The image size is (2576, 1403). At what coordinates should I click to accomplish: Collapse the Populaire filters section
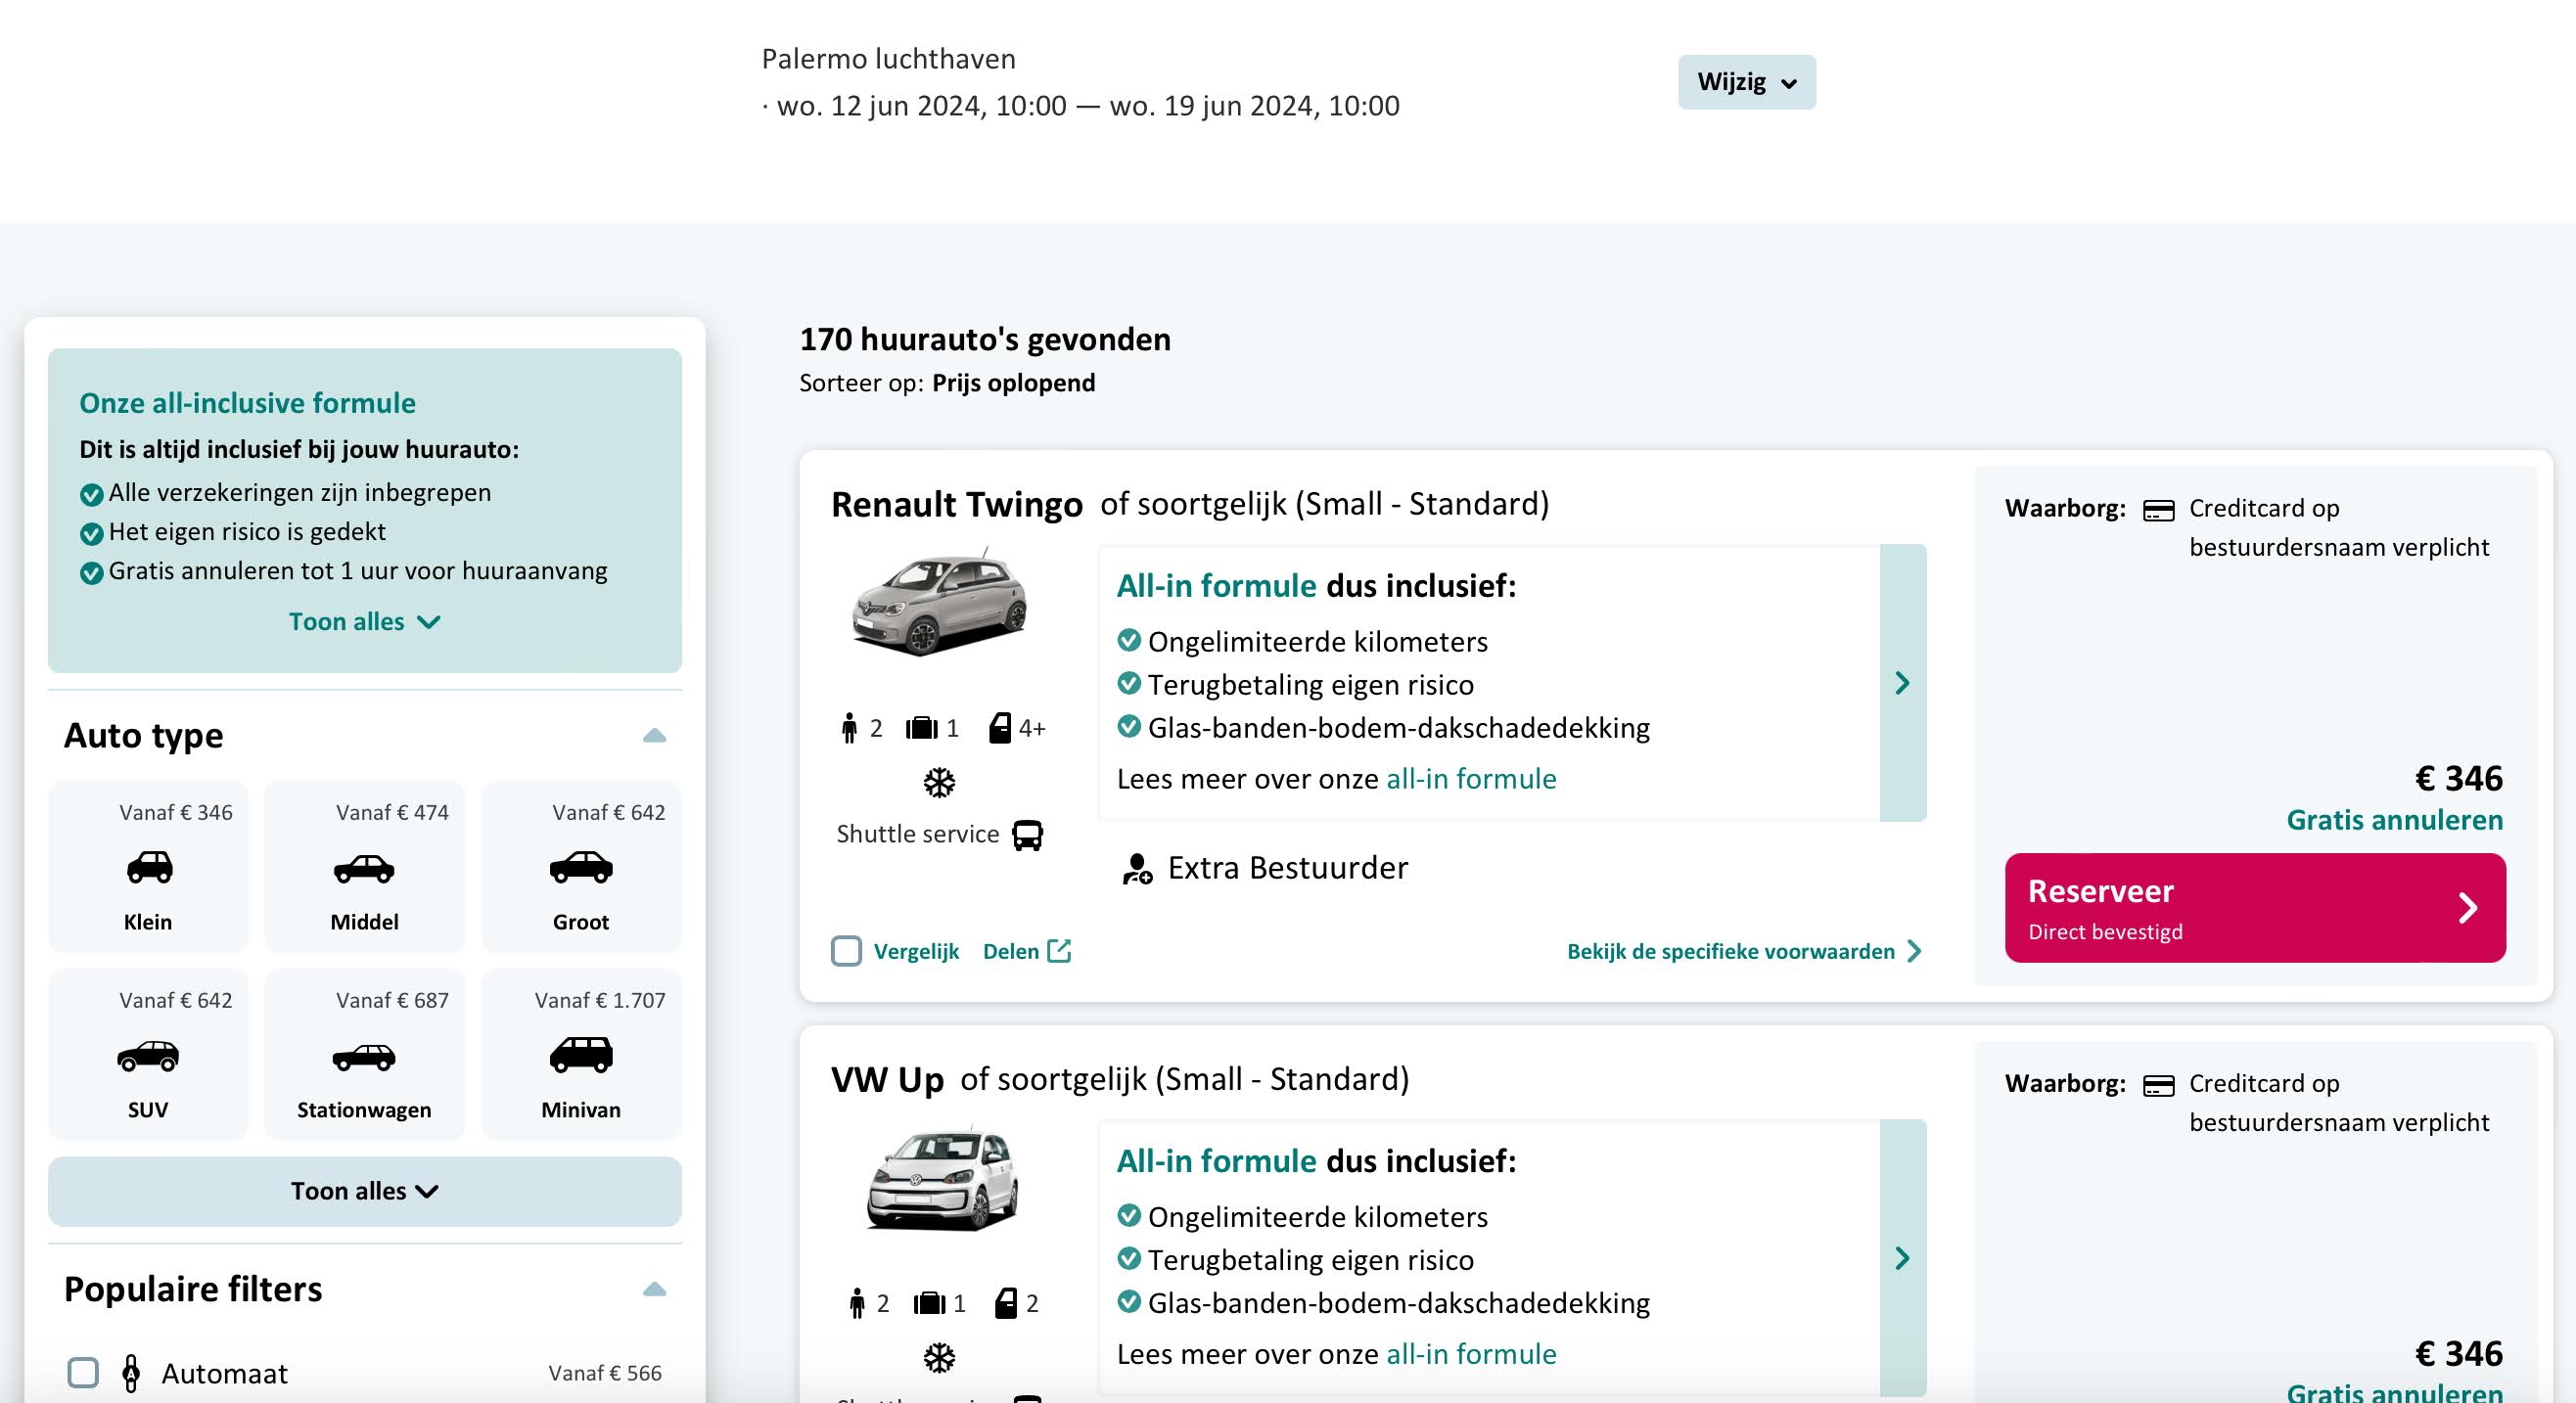pos(654,1289)
